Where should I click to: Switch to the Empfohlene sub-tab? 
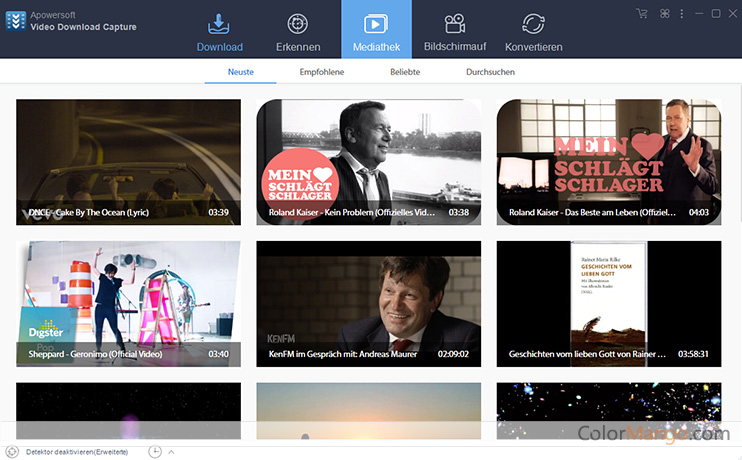(321, 72)
